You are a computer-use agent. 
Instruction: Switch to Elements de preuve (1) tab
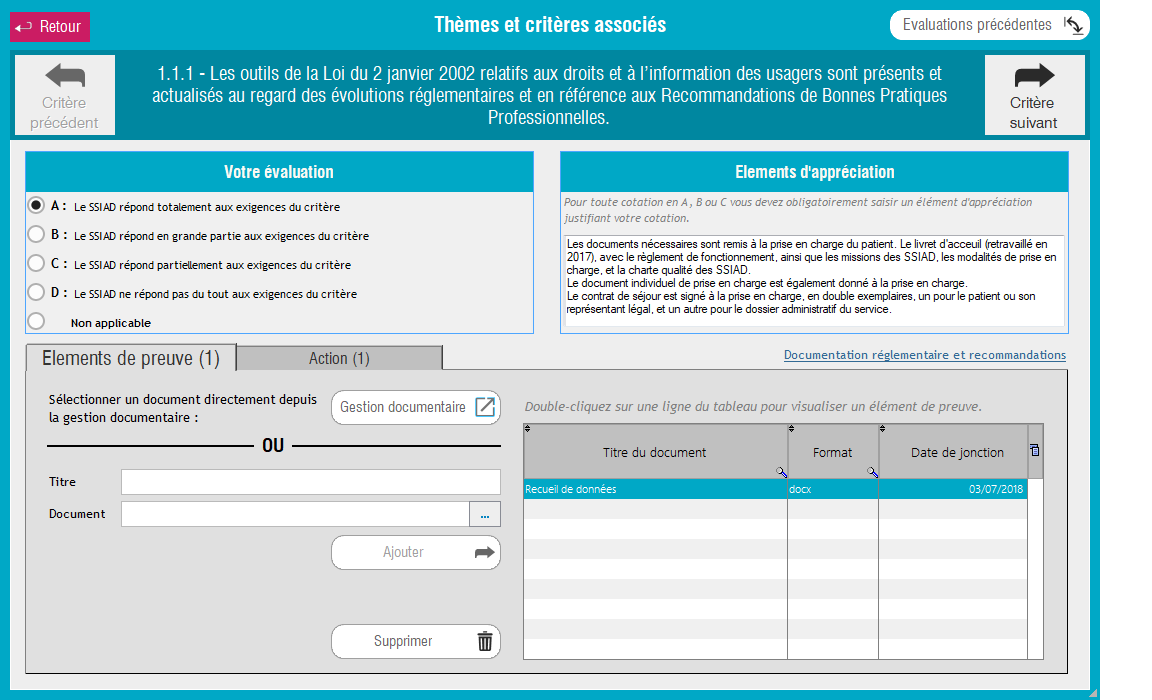[131, 358]
